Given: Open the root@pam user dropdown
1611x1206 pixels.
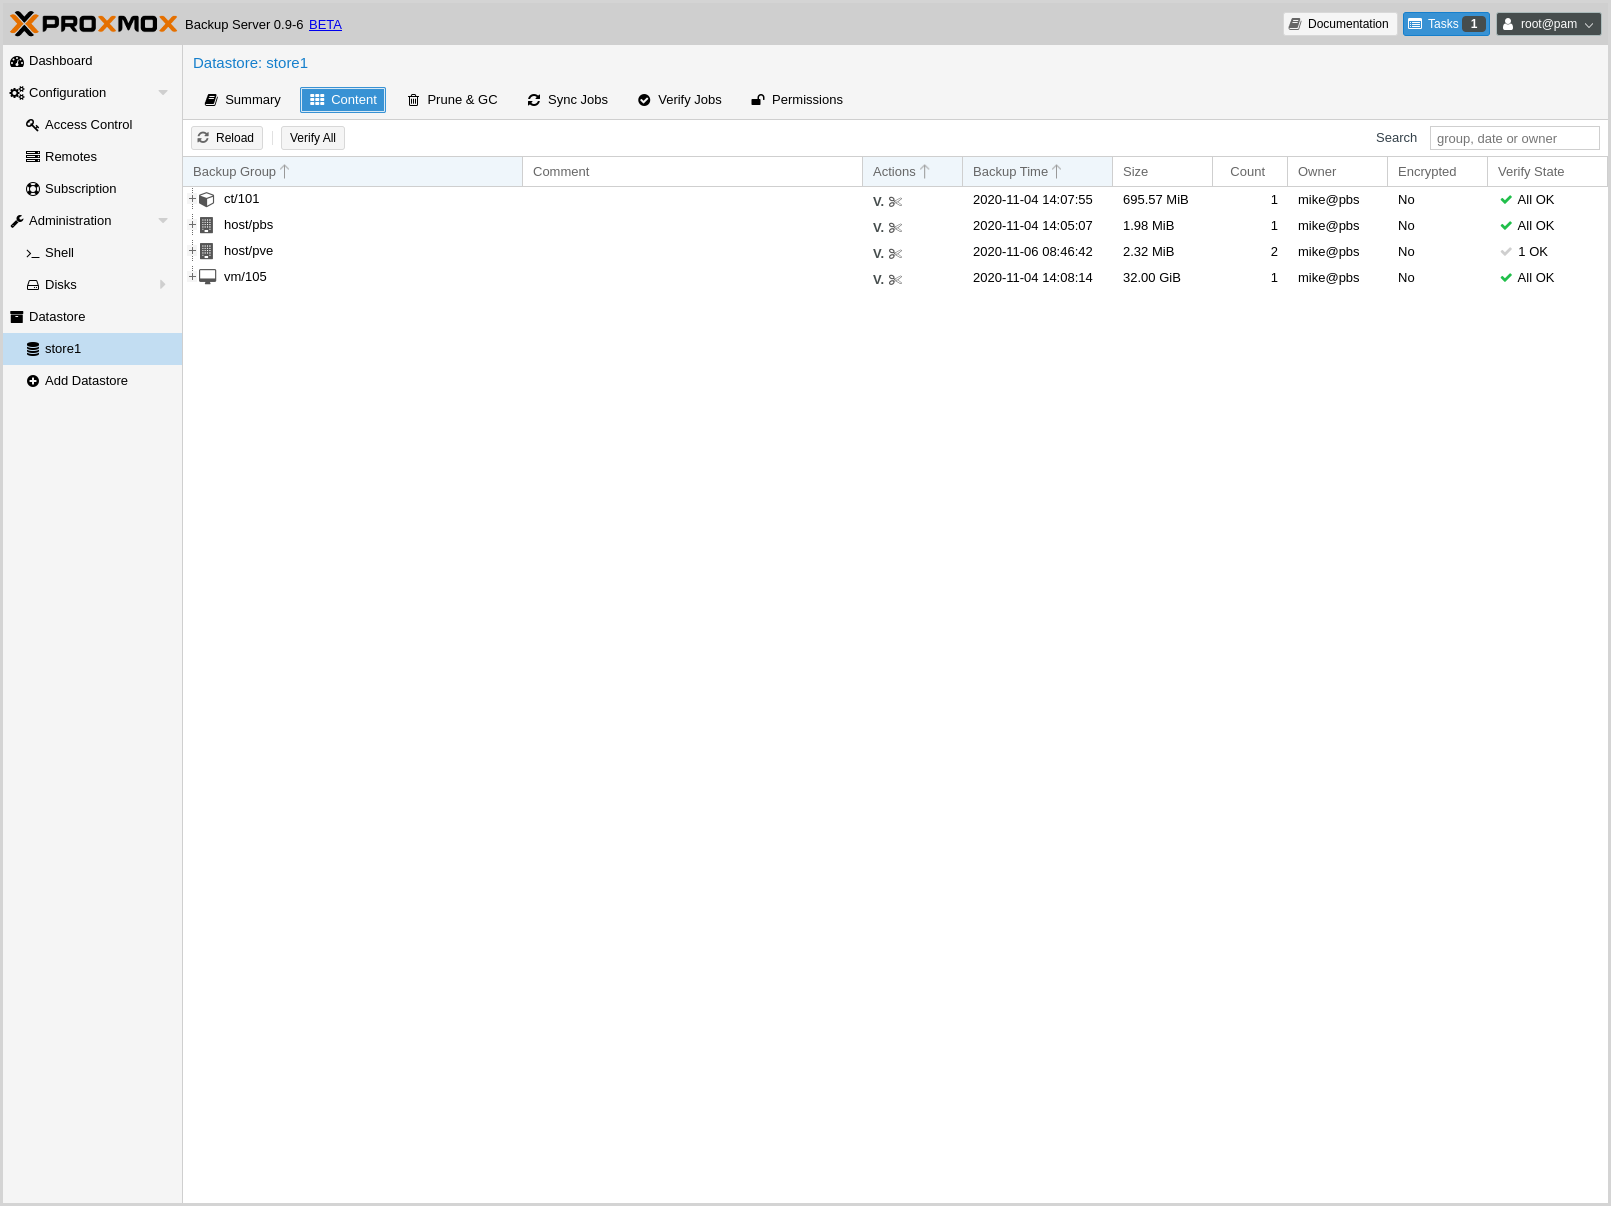Looking at the screenshot, I should click(1548, 24).
